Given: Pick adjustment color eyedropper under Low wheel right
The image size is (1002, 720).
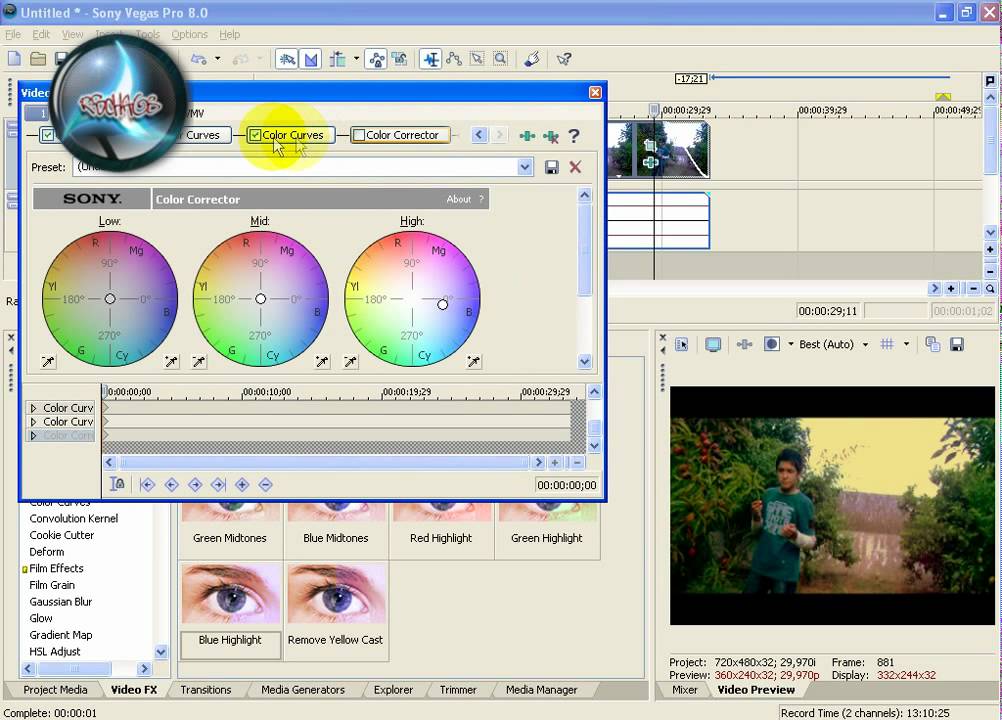Looking at the screenshot, I should point(171,362).
